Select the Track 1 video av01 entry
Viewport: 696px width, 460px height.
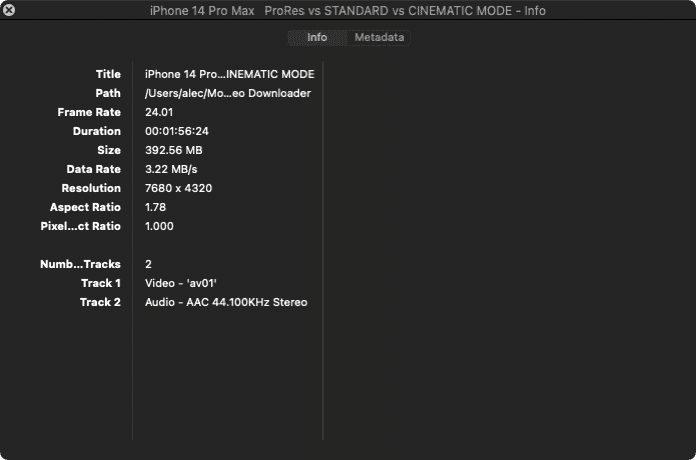(x=181, y=283)
